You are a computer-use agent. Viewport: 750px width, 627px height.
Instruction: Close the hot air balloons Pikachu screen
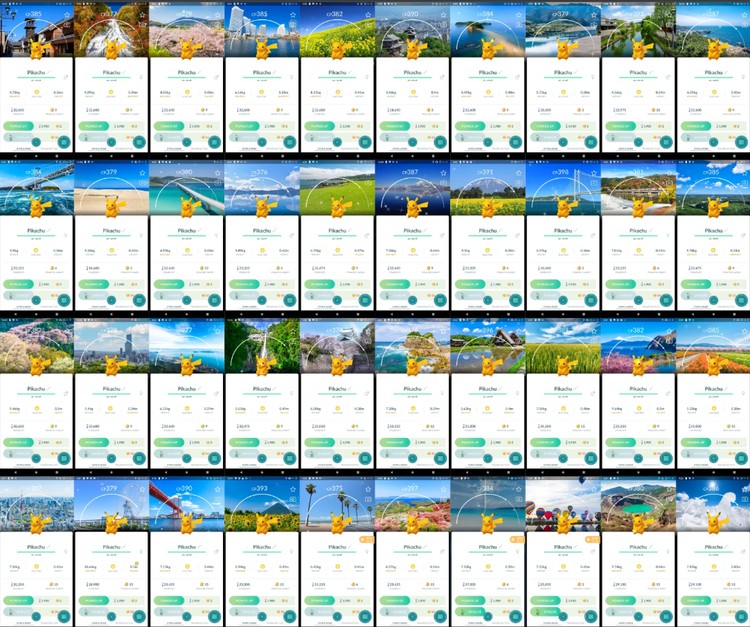(x=562, y=616)
